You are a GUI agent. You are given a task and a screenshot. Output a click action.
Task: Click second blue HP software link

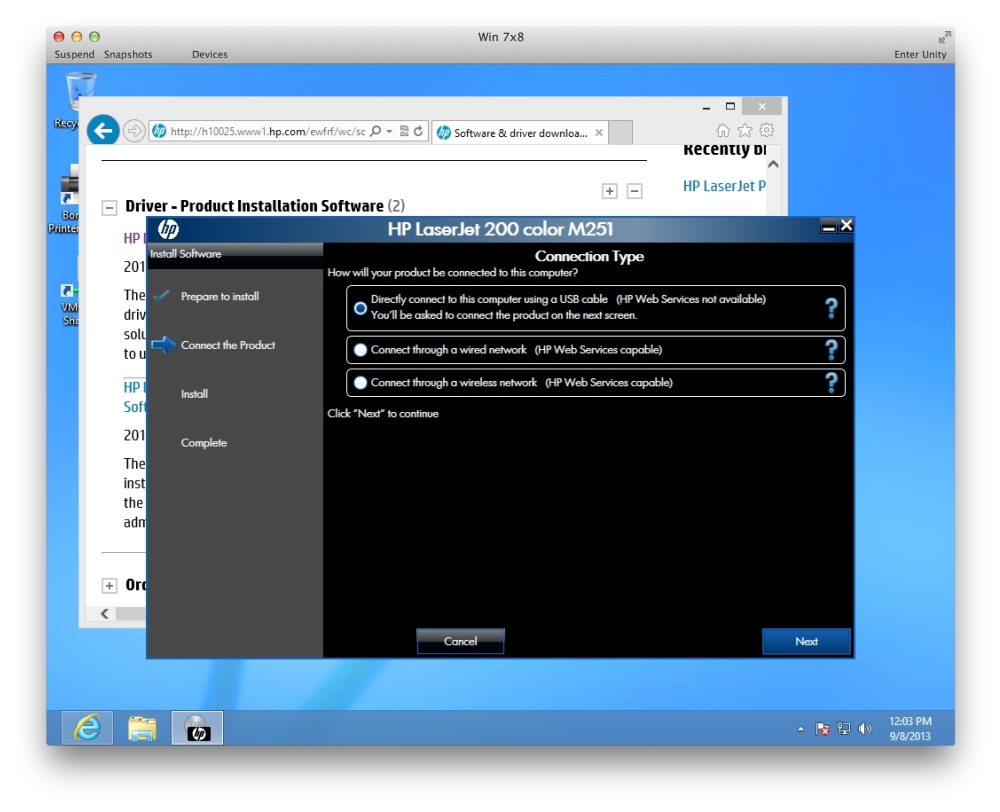coord(134,397)
